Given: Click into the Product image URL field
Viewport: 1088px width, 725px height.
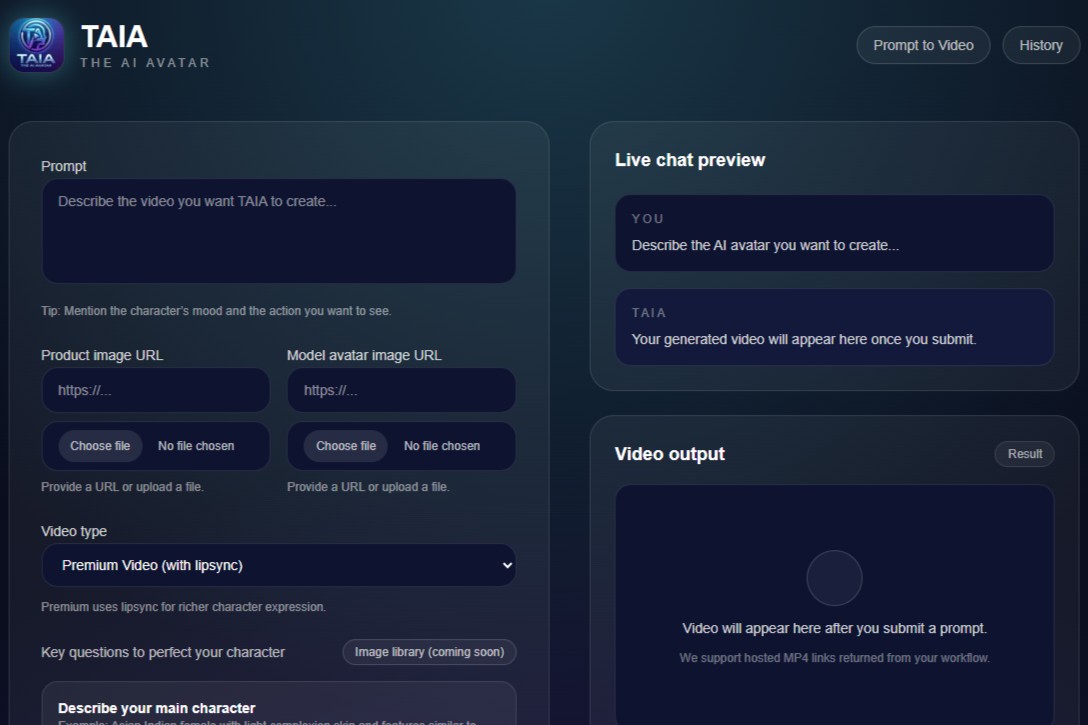Looking at the screenshot, I should (x=156, y=391).
